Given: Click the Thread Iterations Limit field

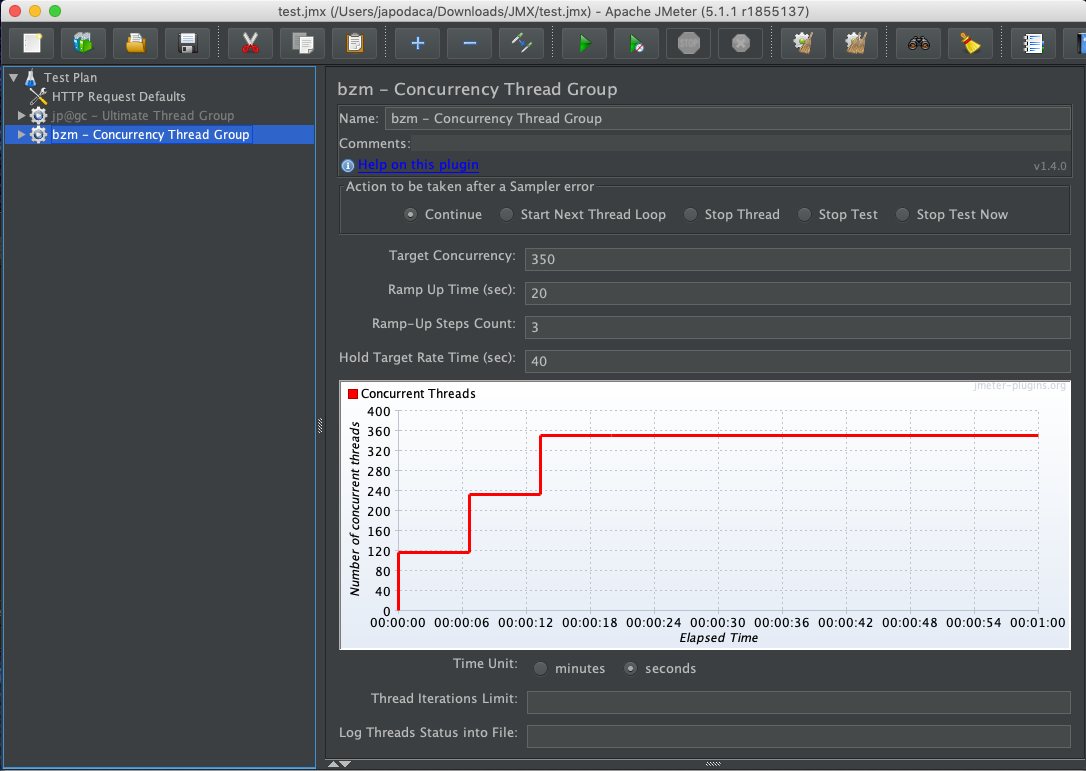Looking at the screenshot, I should click(x=799, y=702).
